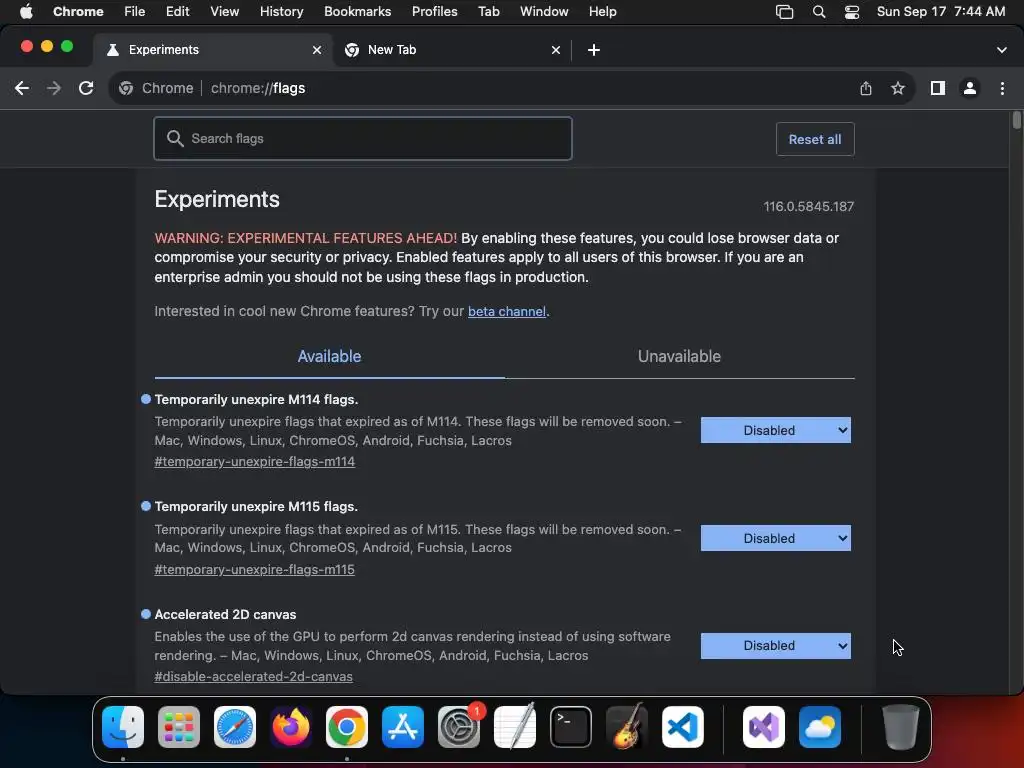Viewport: 1024px width, 768px height.
Task: Launch Visual Studio Code from the Dock
Action: click(x=682, y=727)
